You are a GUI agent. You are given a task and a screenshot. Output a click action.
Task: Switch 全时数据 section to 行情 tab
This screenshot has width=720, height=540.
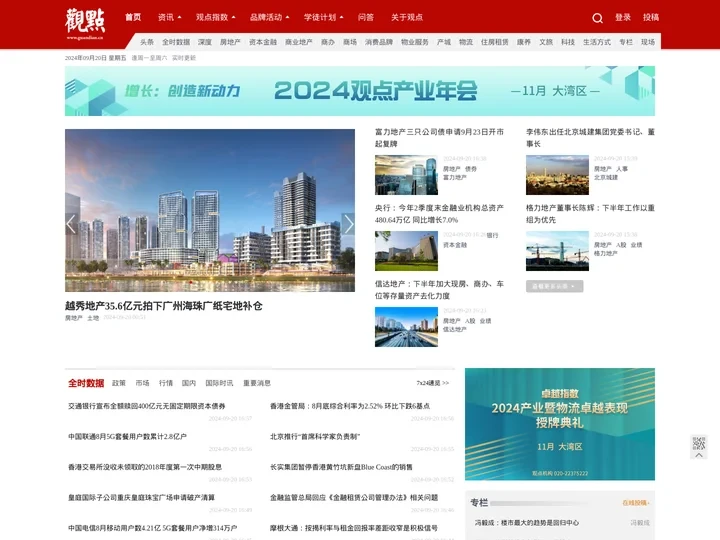166,383
